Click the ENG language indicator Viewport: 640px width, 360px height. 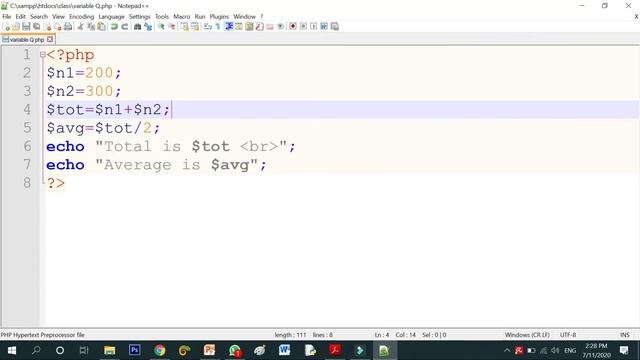(x=570, y=351)
